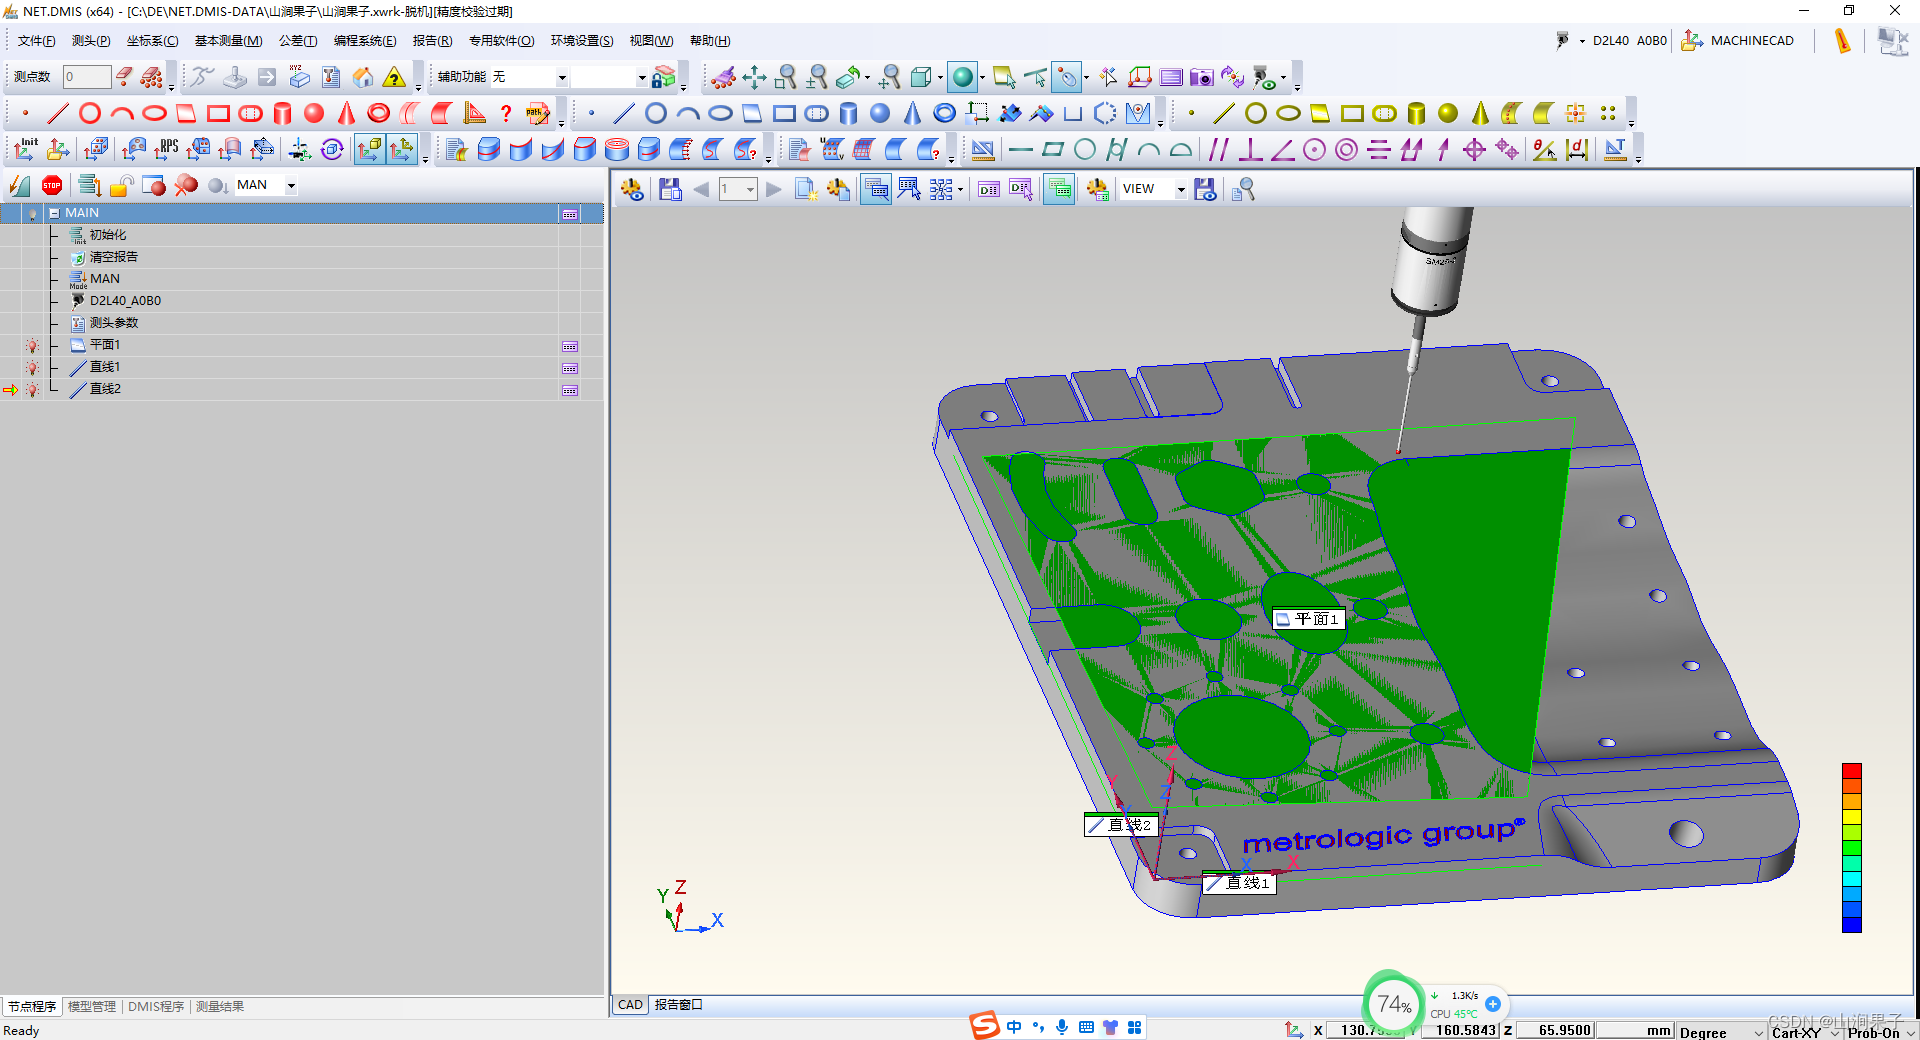This screenshot has width=1920, height=1040.
Task: Select the red measure-circle tool
Action: click(x=90, y=113)
